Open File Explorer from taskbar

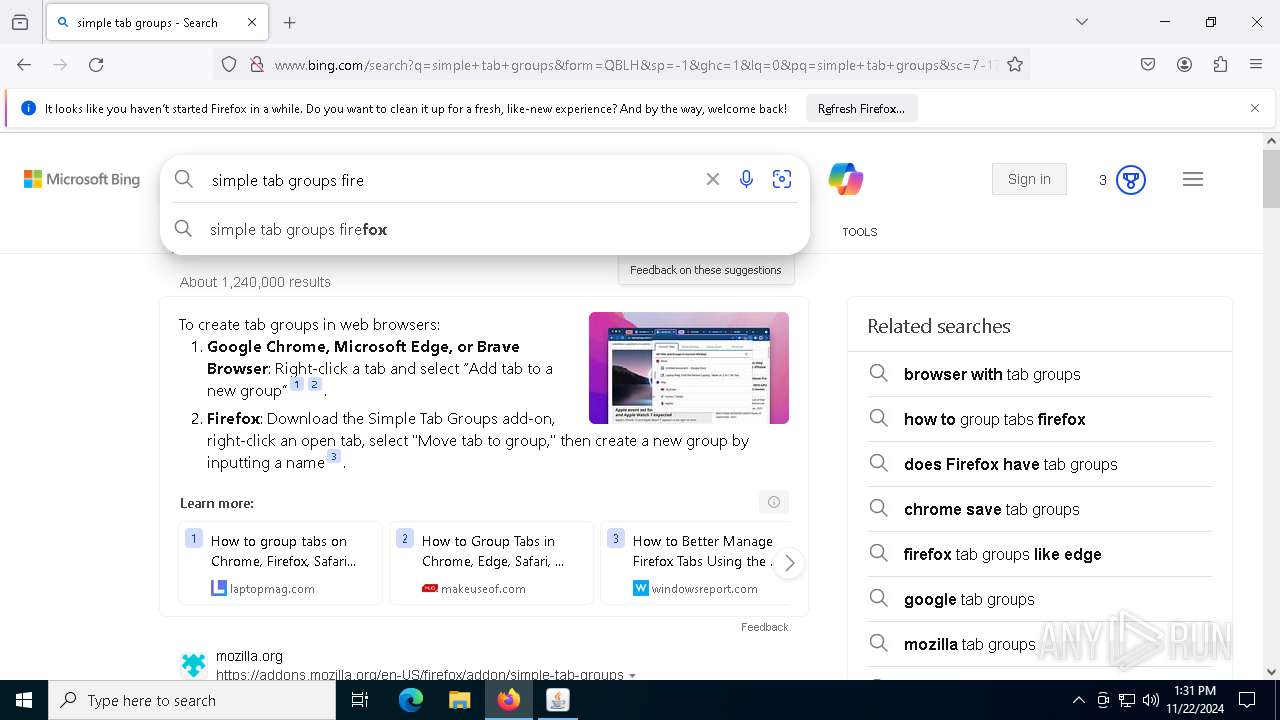coord(459,700)
